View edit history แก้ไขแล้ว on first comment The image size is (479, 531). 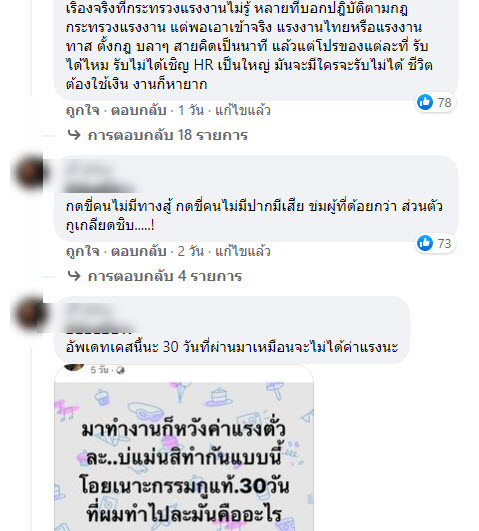point(243,111)
